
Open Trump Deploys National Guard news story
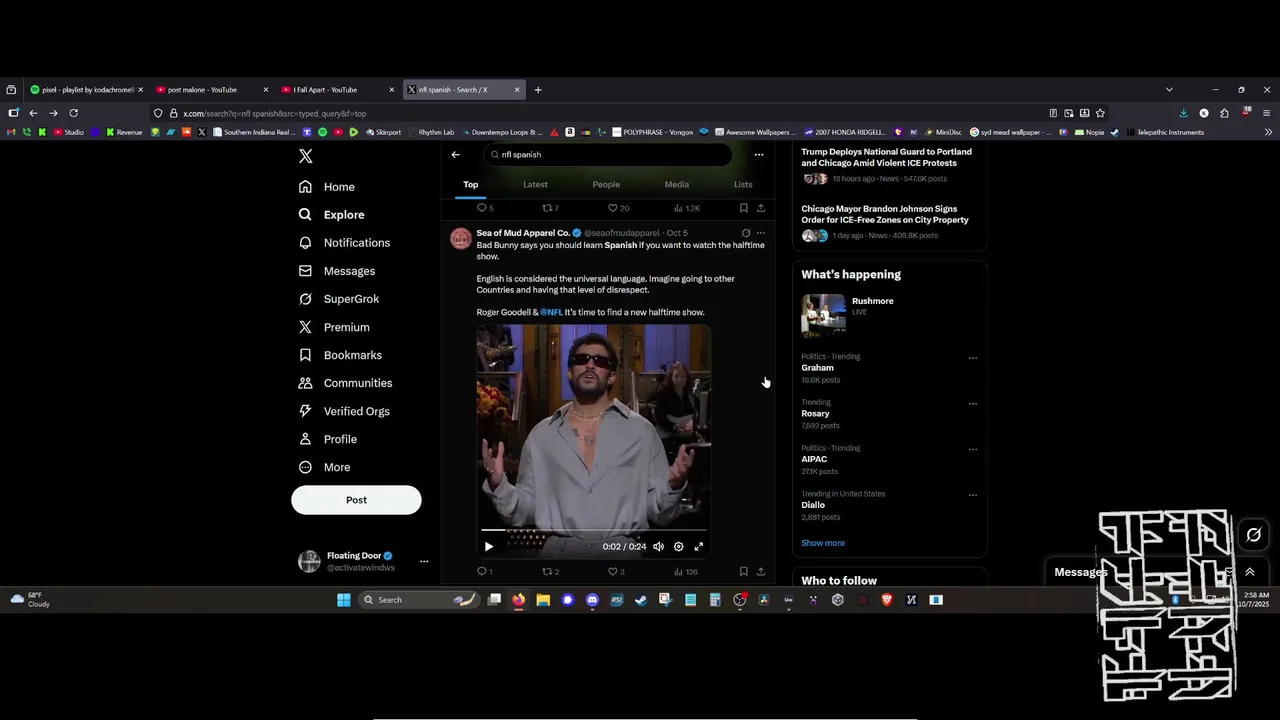(x=886, y=157)
